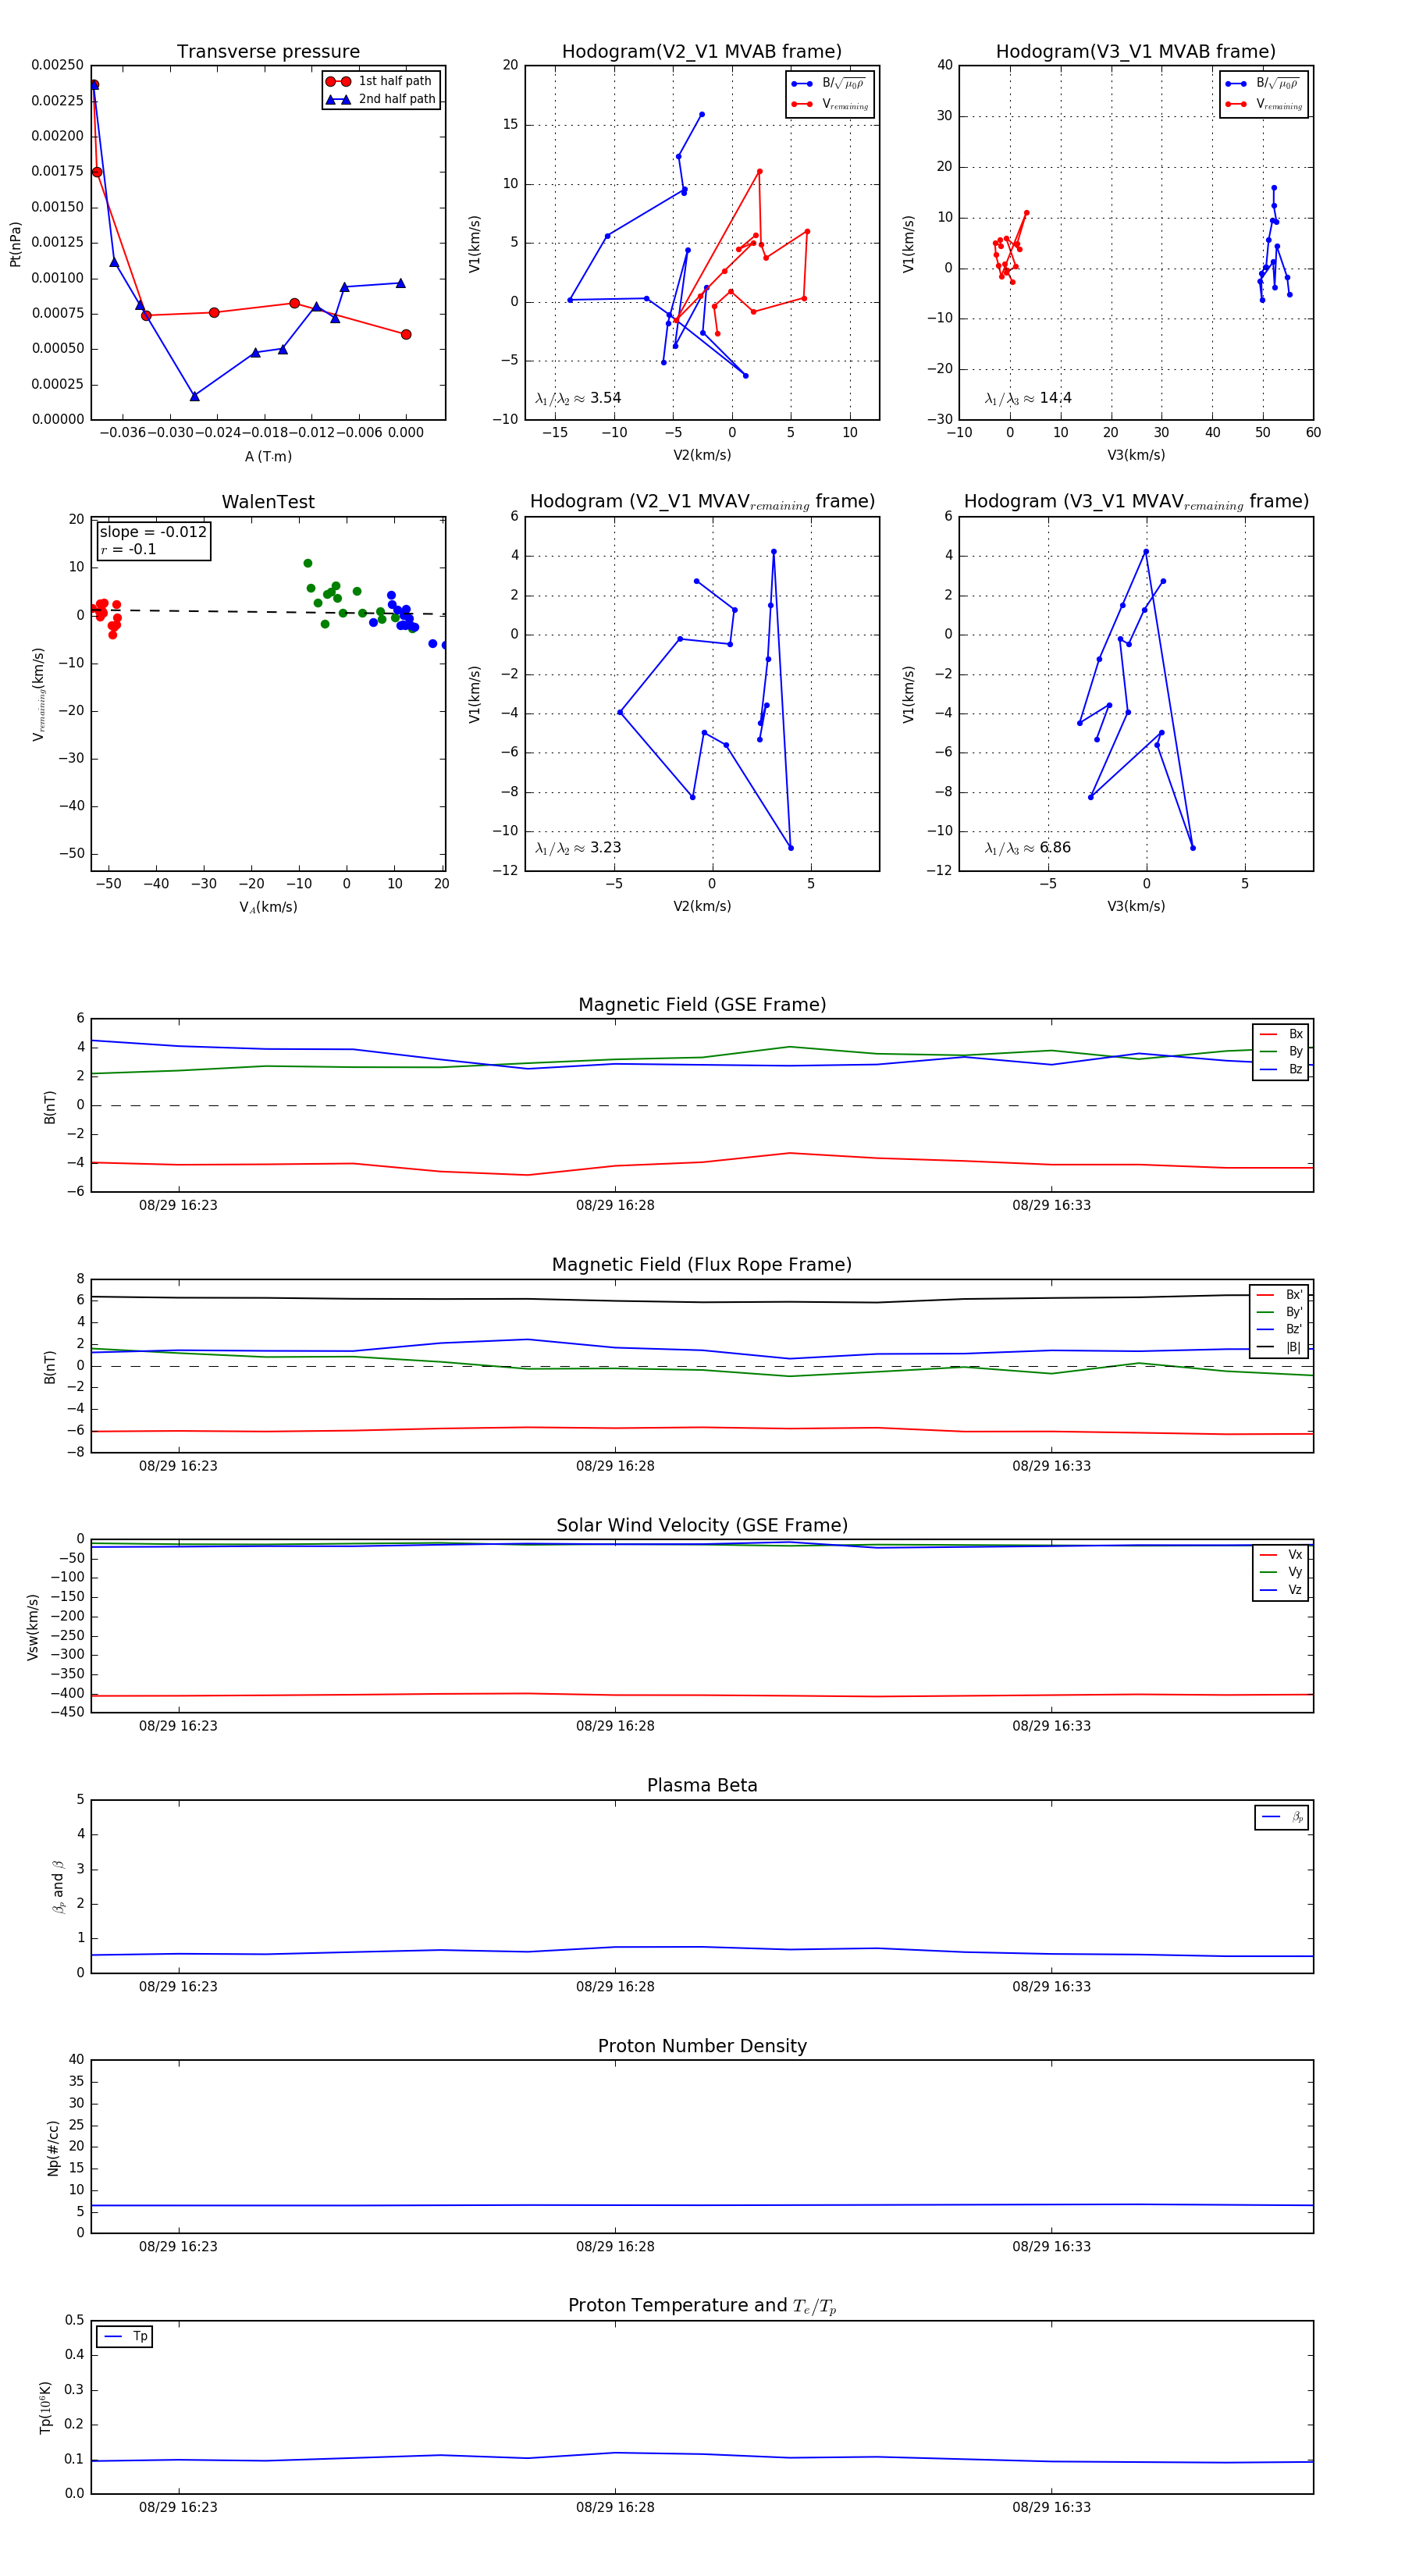Click B(nT) axis label of GSE magnetic plot
The image size is (1405, 2576).
pyautogui.click(x=50, y=1107)
